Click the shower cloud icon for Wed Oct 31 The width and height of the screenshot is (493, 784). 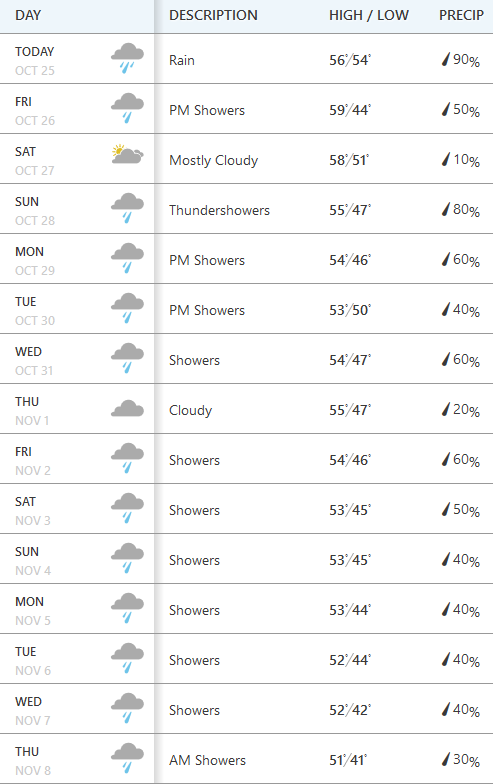127,358
